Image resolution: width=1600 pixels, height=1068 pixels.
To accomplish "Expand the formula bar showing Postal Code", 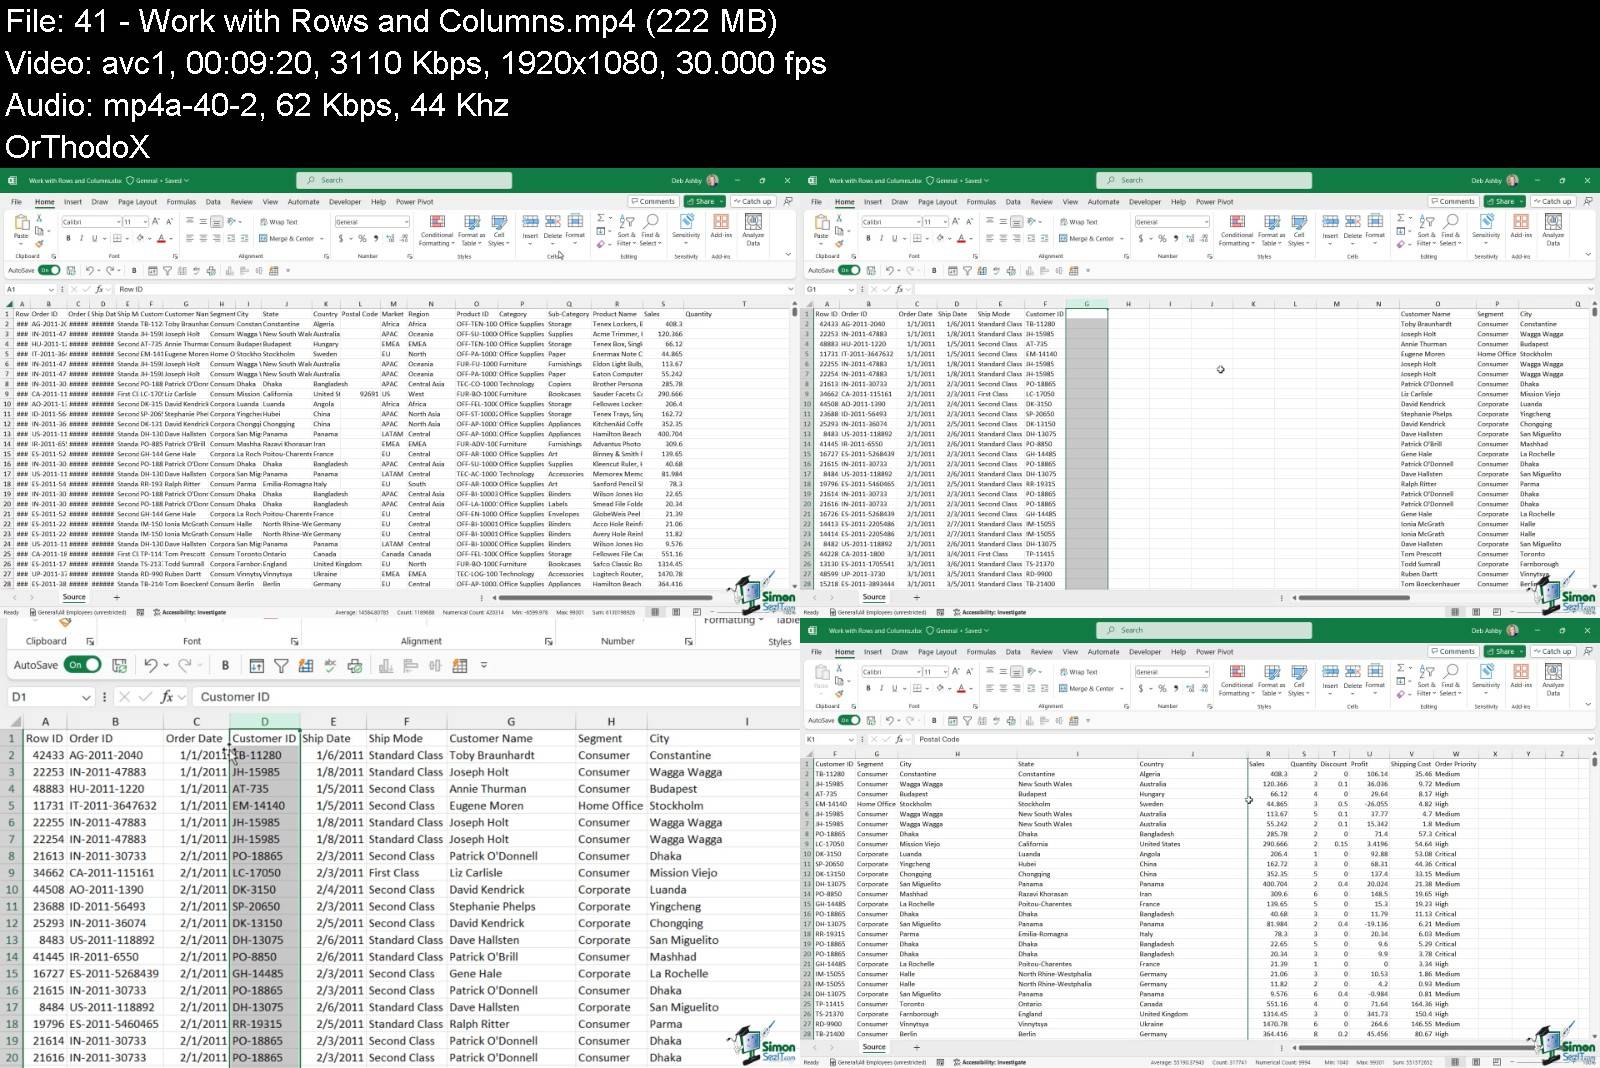I will click(1590, 739).
